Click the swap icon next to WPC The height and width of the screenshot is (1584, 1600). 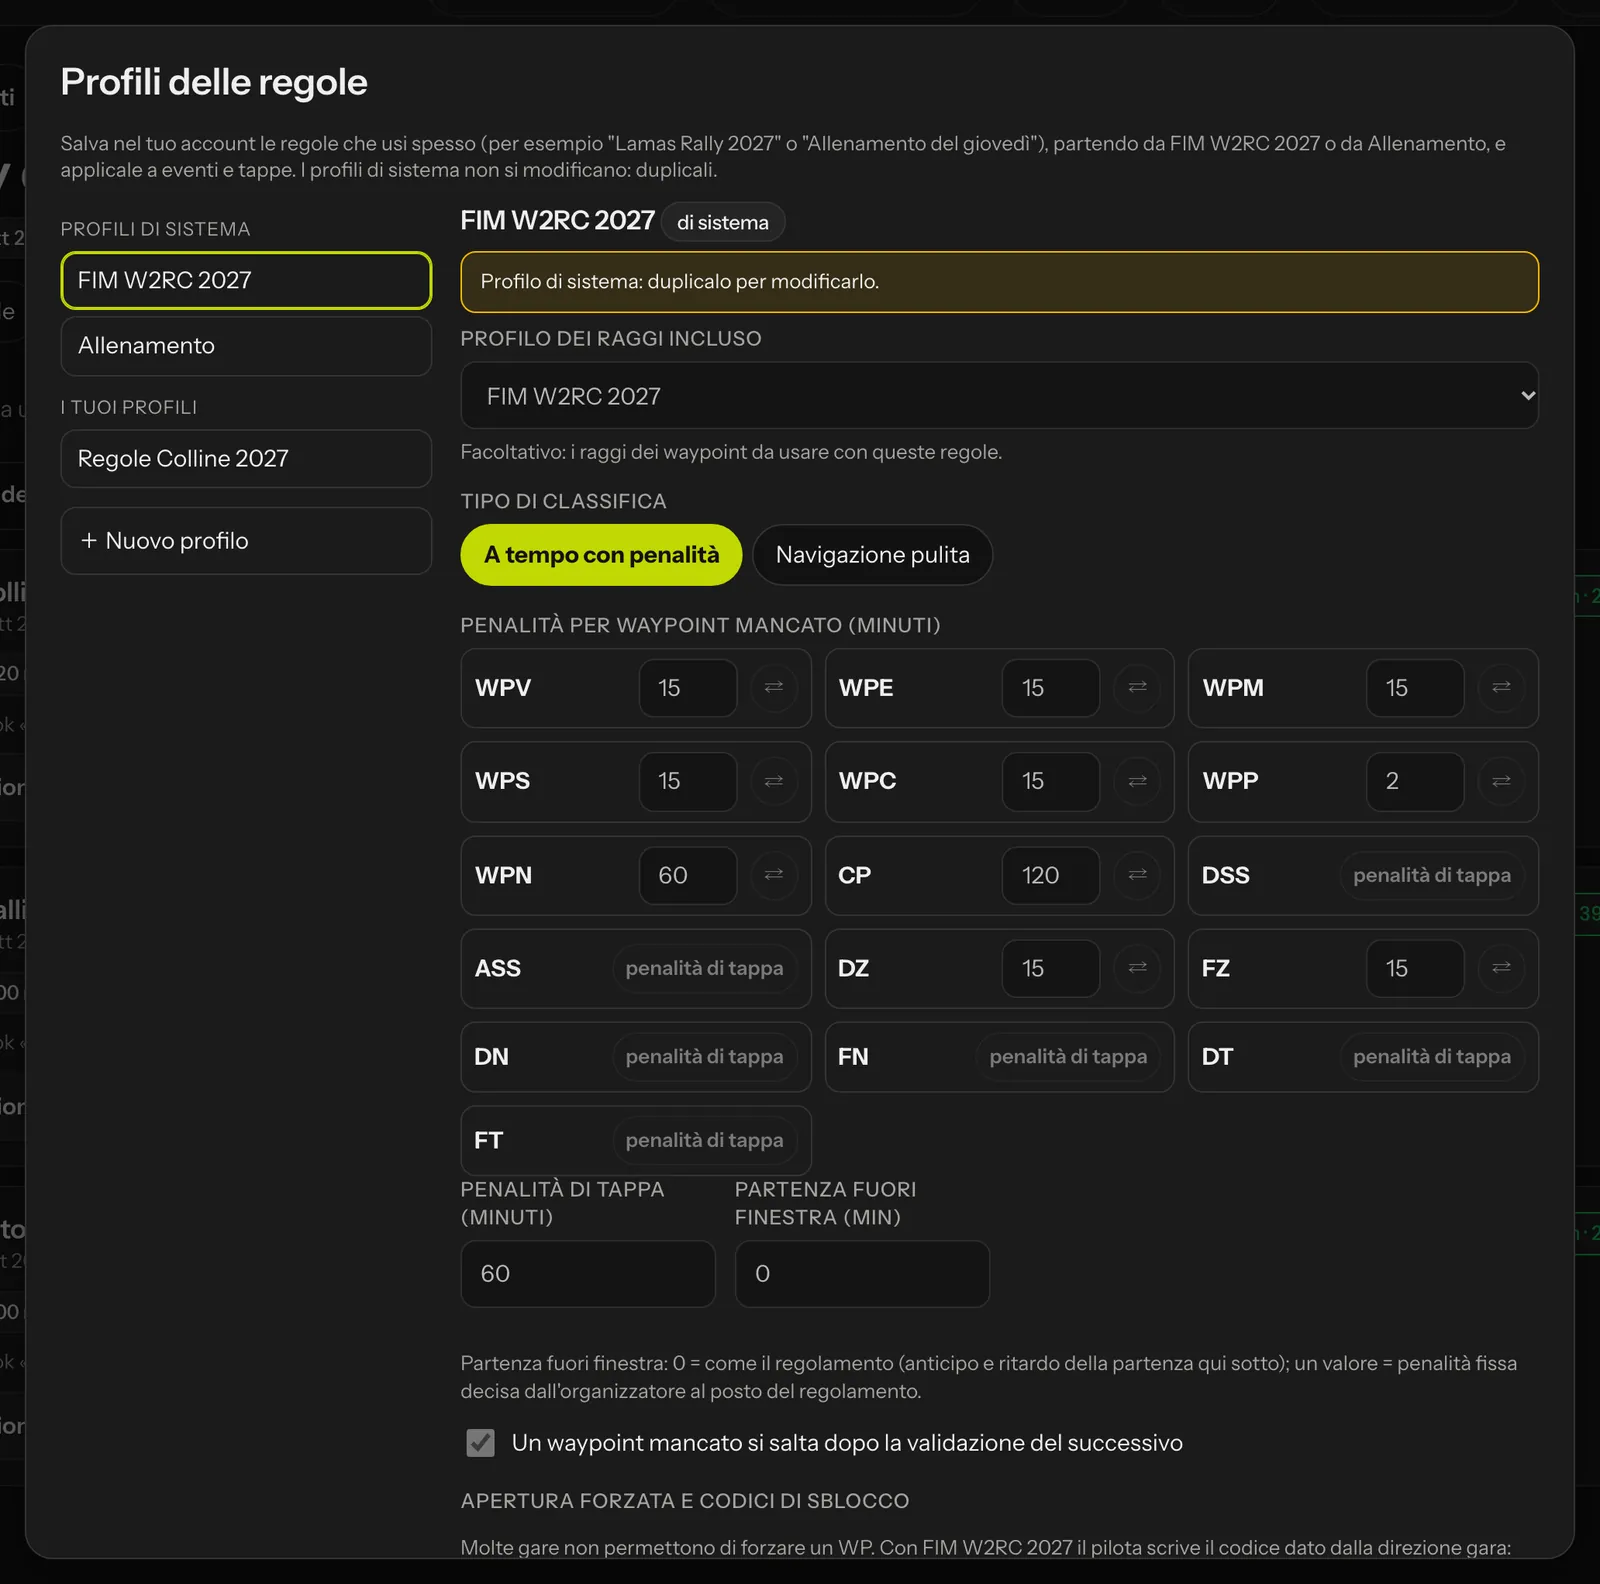point(1137,781)
